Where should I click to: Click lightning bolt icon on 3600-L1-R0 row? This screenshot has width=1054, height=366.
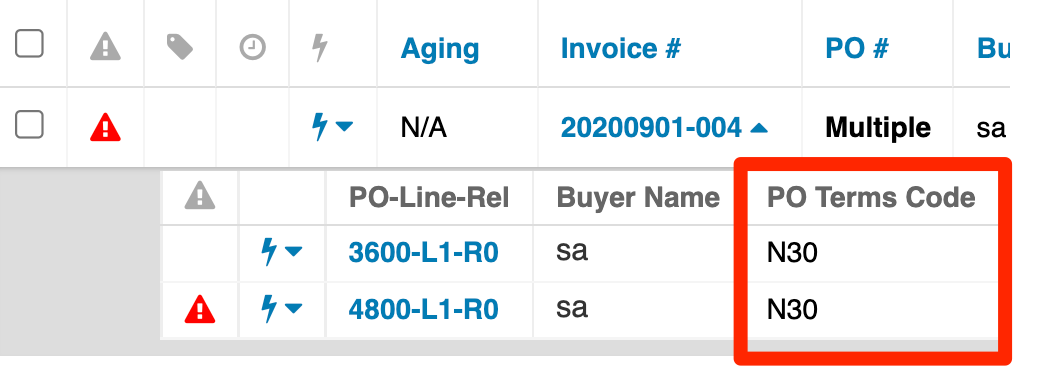(269, 252)
